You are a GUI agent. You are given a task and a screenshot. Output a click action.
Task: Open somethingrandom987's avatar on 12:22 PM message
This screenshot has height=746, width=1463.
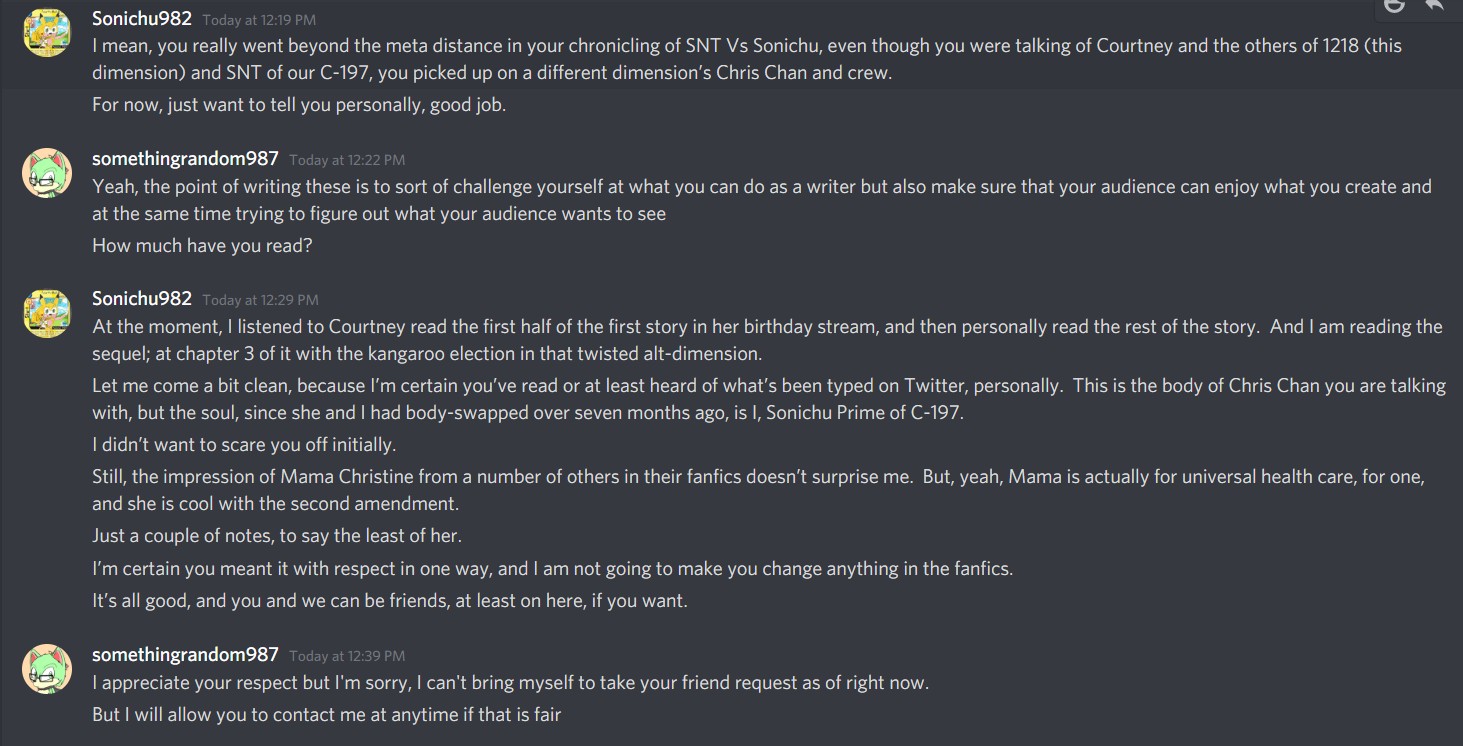(47, 173)
